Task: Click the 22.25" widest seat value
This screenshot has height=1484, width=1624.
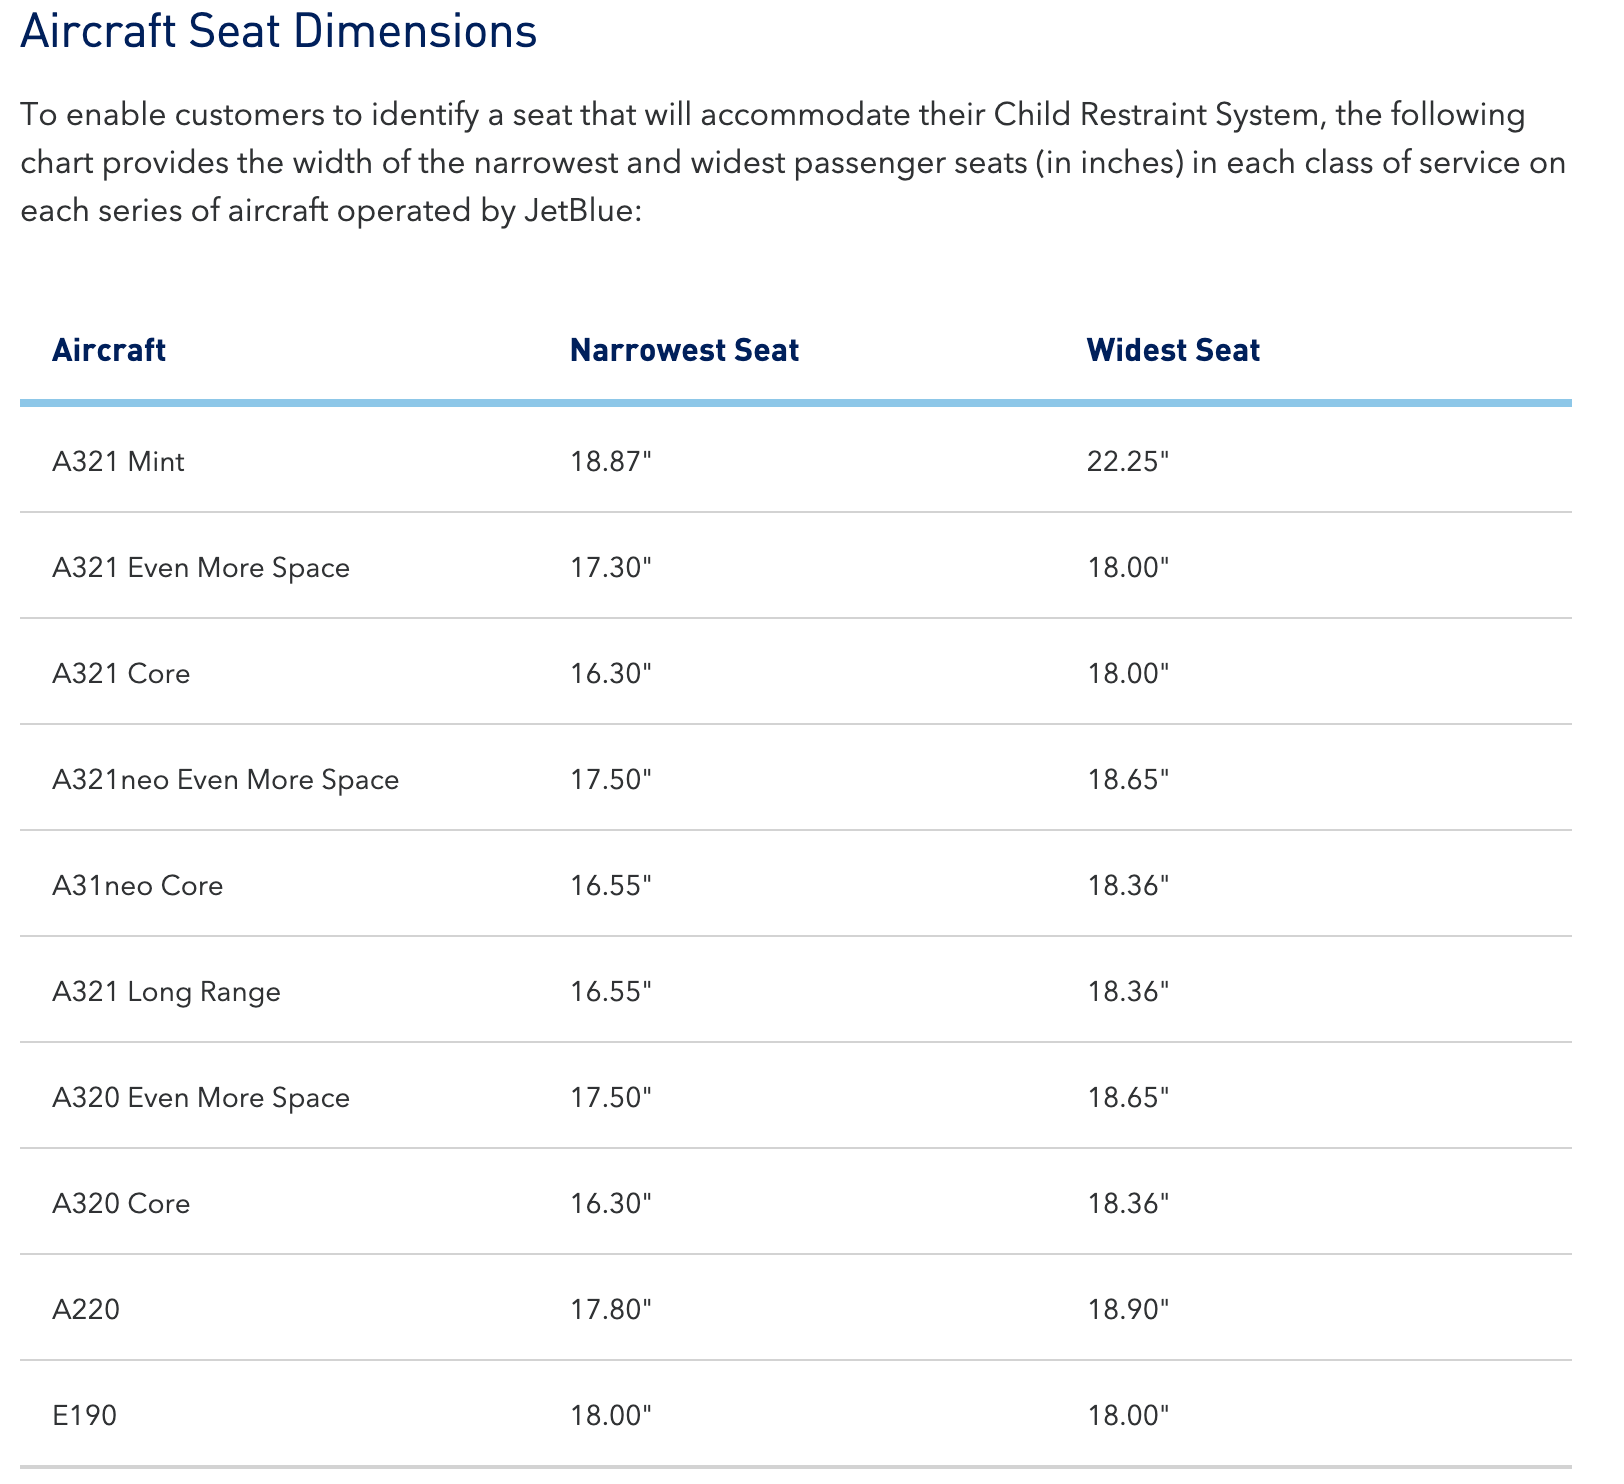Action: 1128,462
